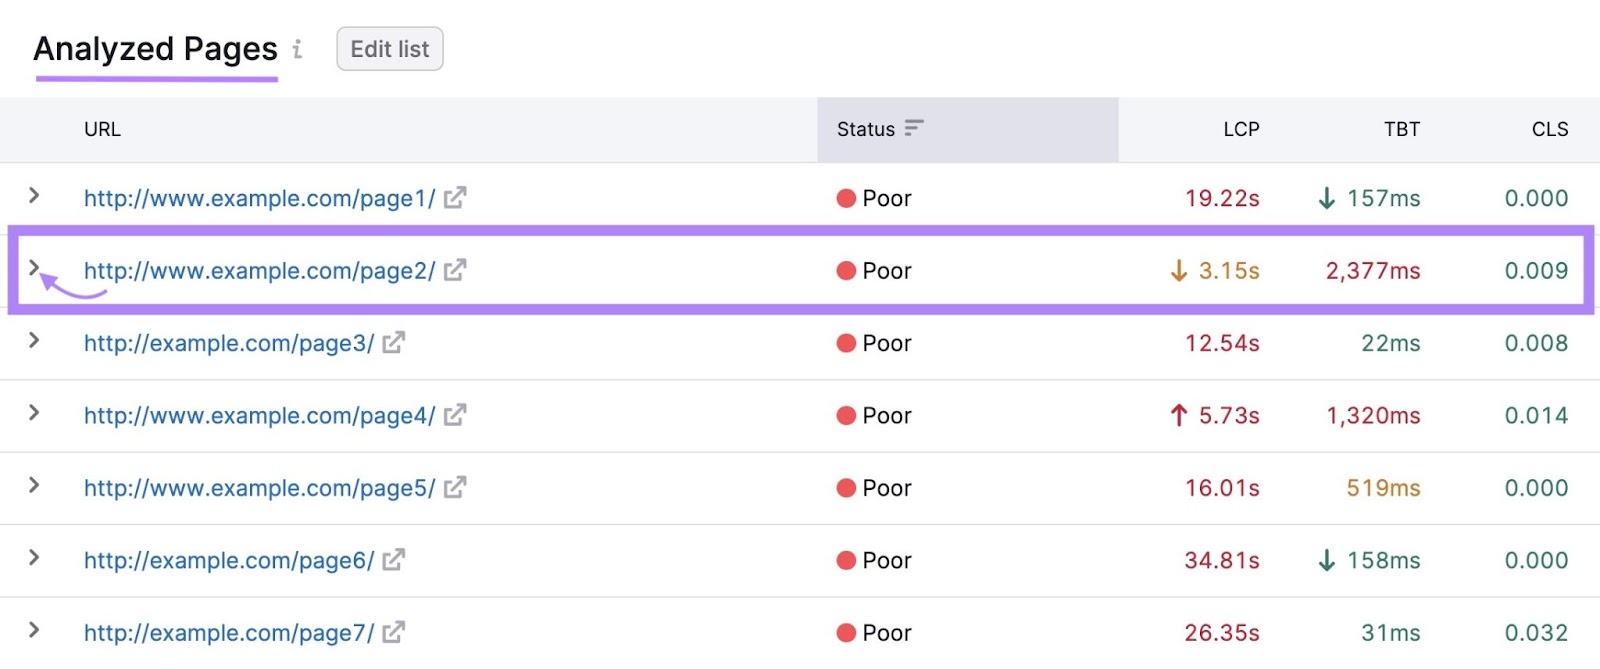This screenshot has height=669, width=1600.
Task: Click the 0.032 CLS value
Action: [1536, 633]
